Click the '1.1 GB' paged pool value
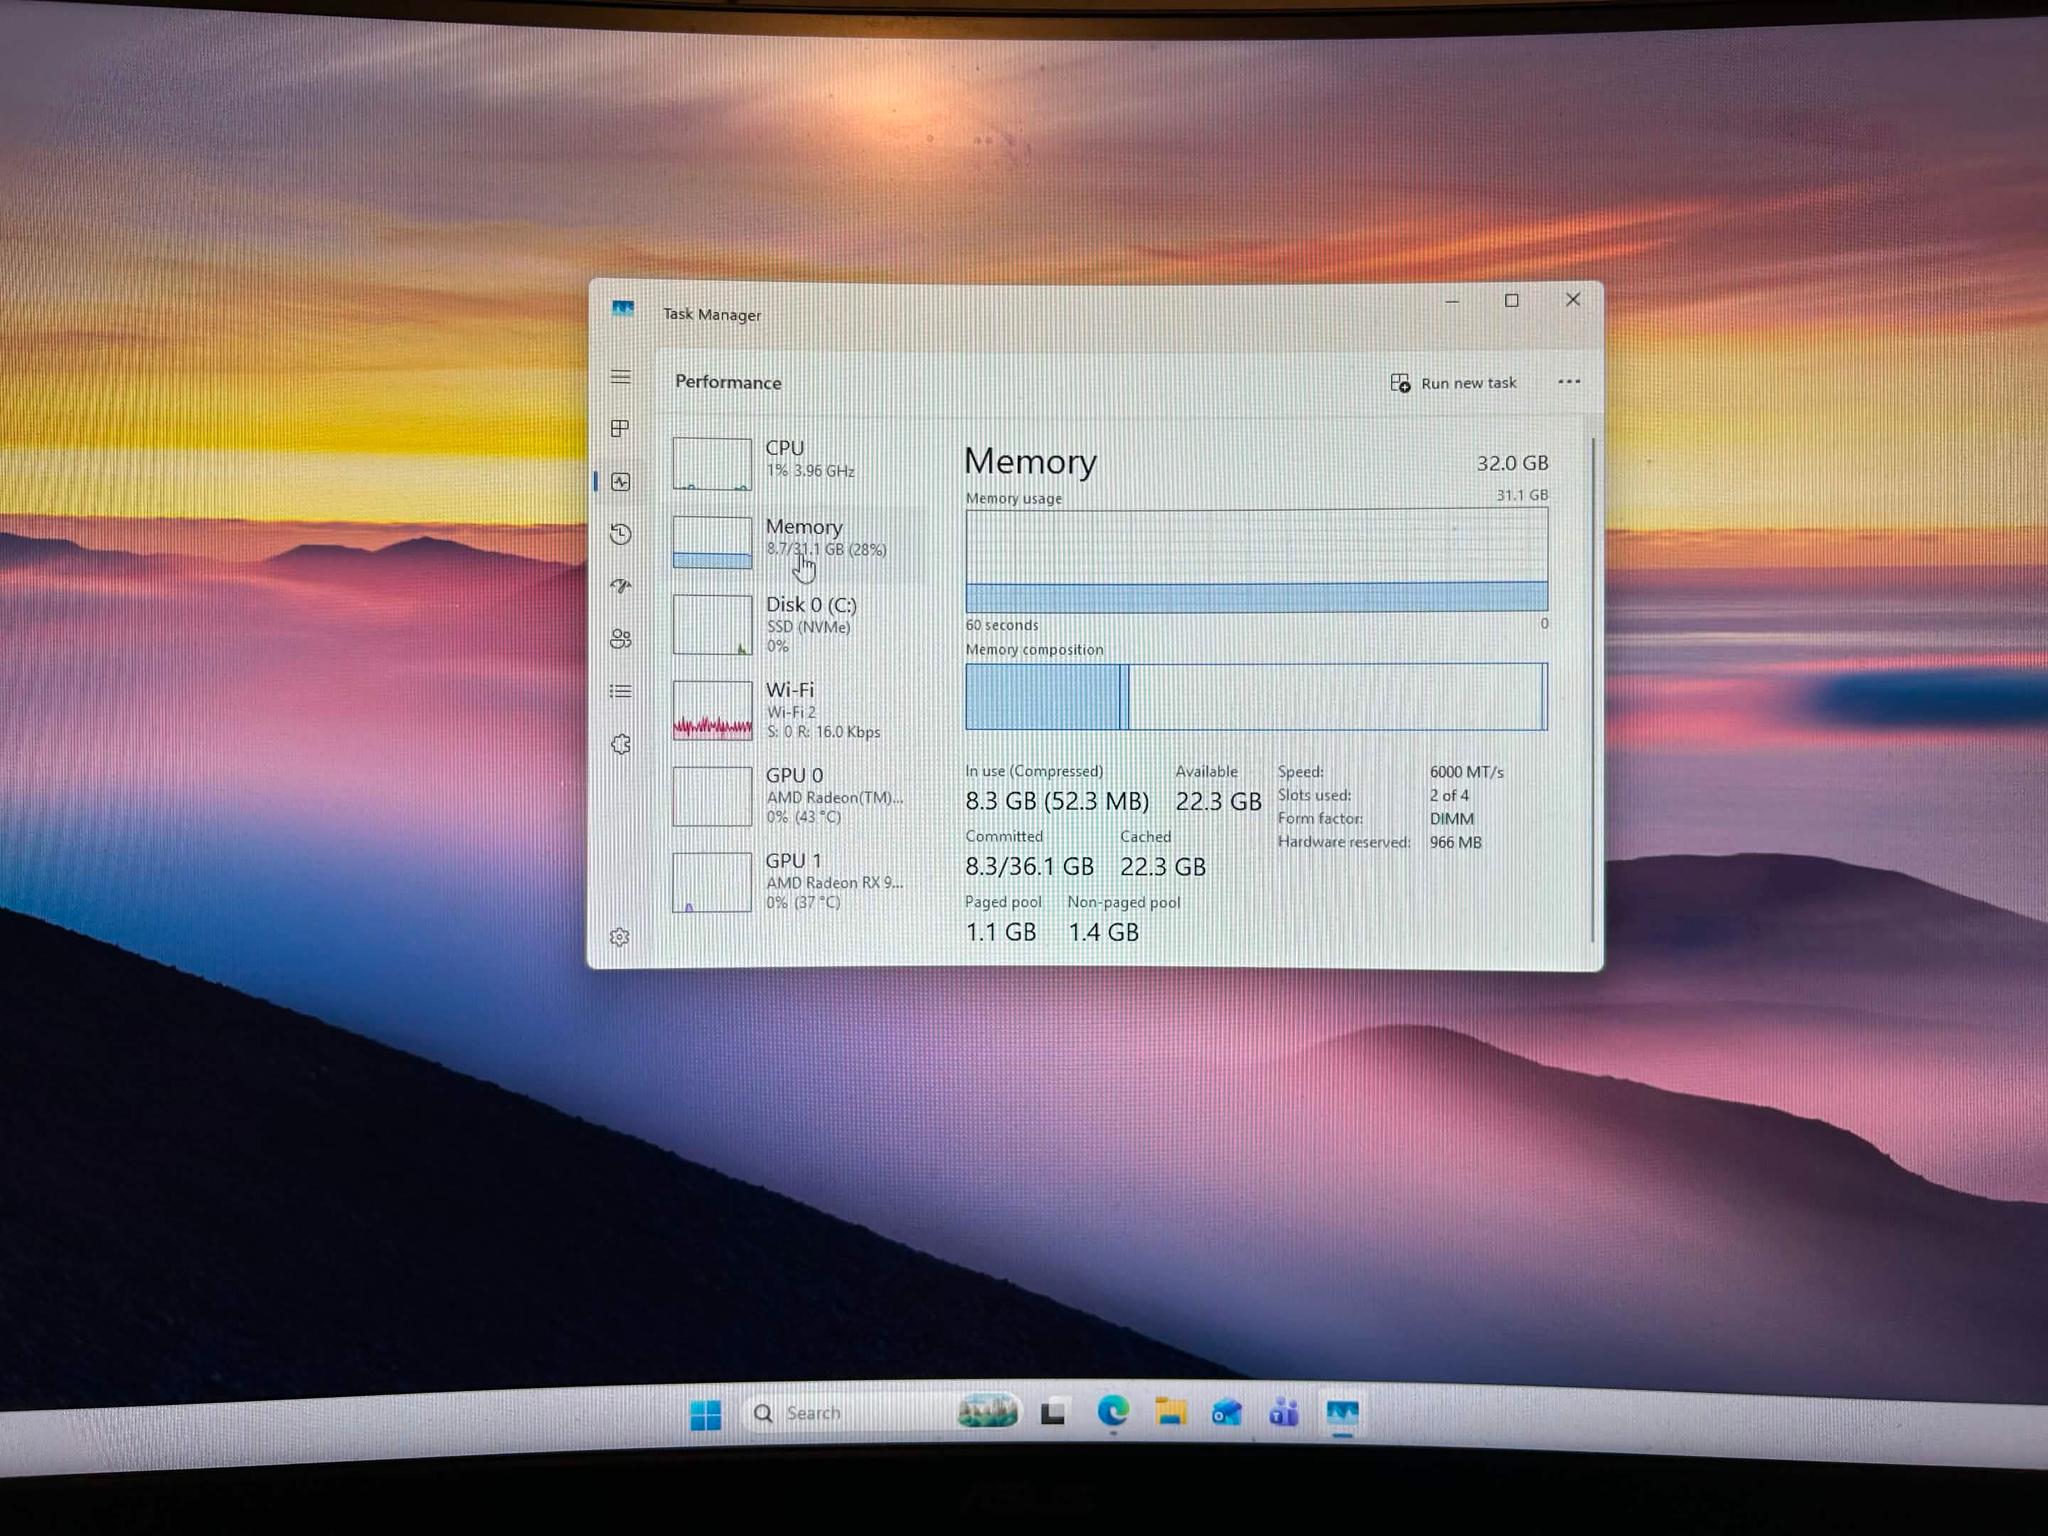 pyautogui.click(x=1000, y=932)
